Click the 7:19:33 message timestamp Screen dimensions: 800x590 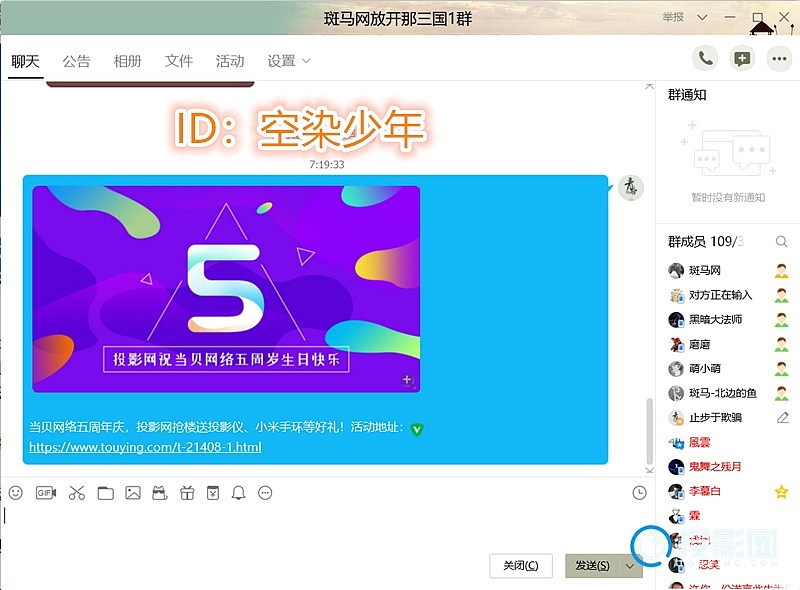pyautogui.click(x=327, y=164)
